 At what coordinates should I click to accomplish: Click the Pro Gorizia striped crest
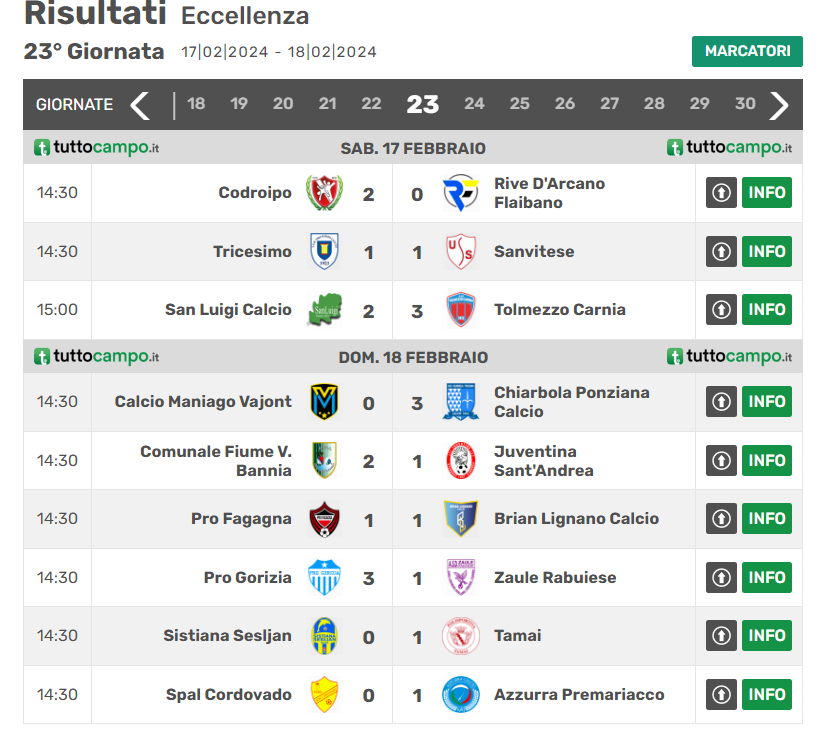click(324, 577)
